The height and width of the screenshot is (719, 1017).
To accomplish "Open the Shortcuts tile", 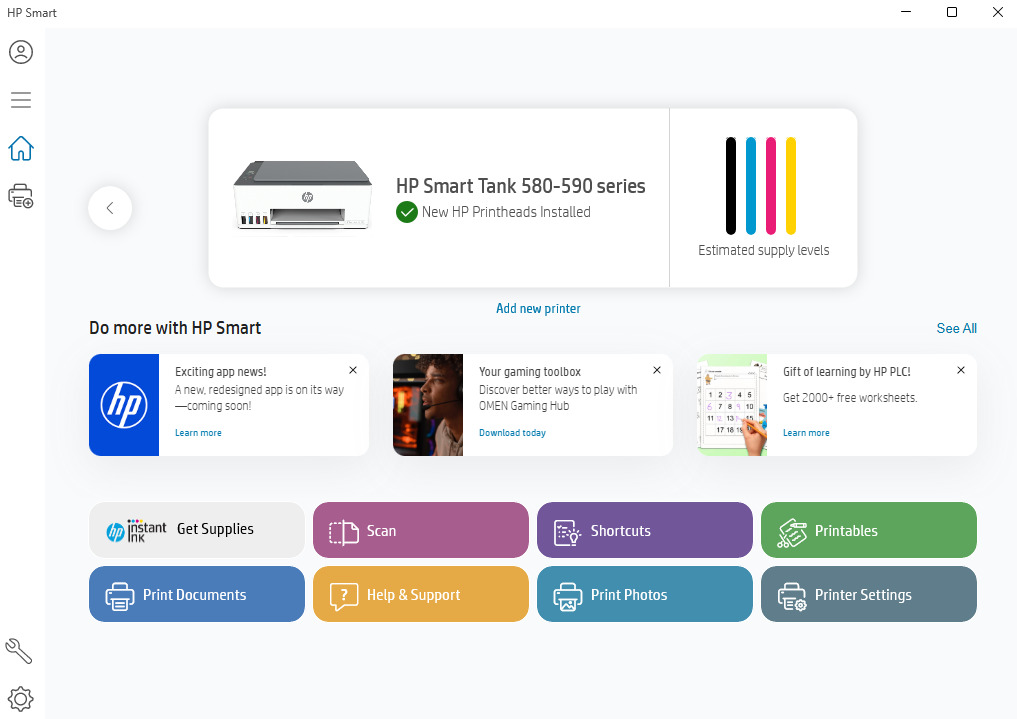I will point(644,530).
